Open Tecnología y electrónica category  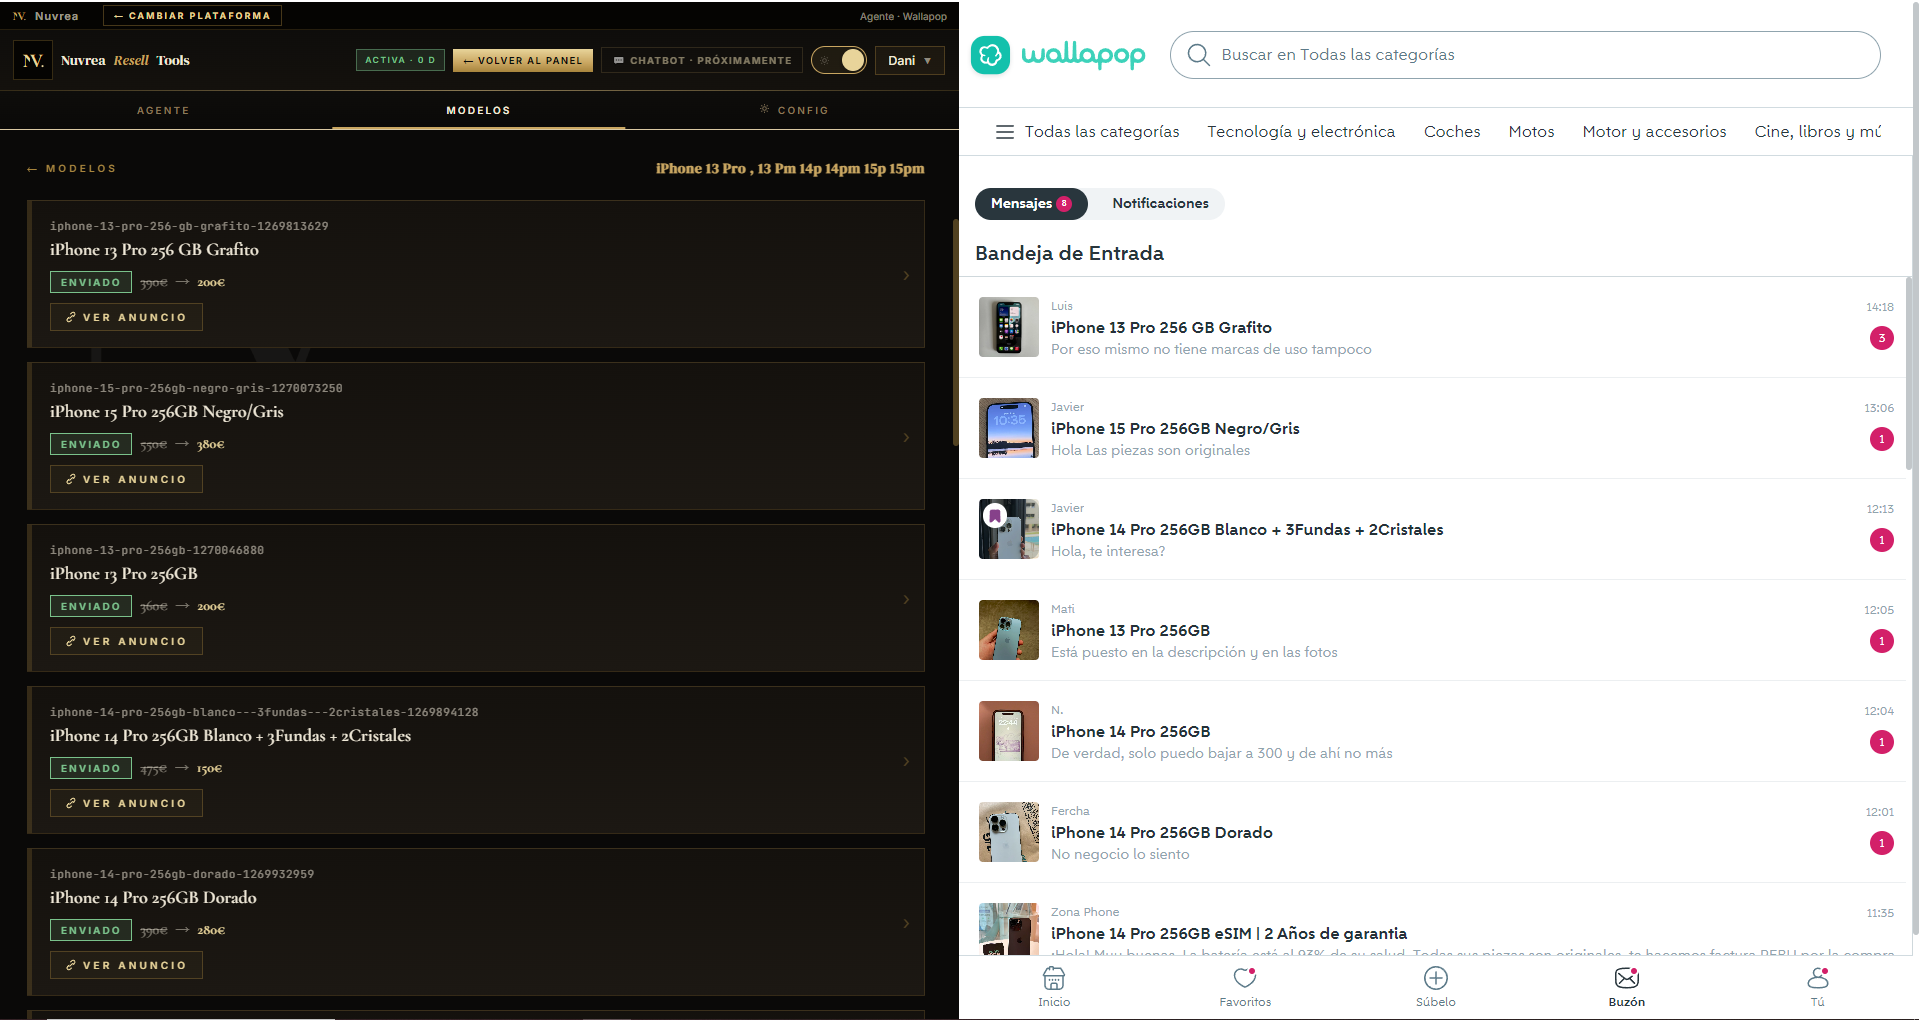tap(1301, 132)
